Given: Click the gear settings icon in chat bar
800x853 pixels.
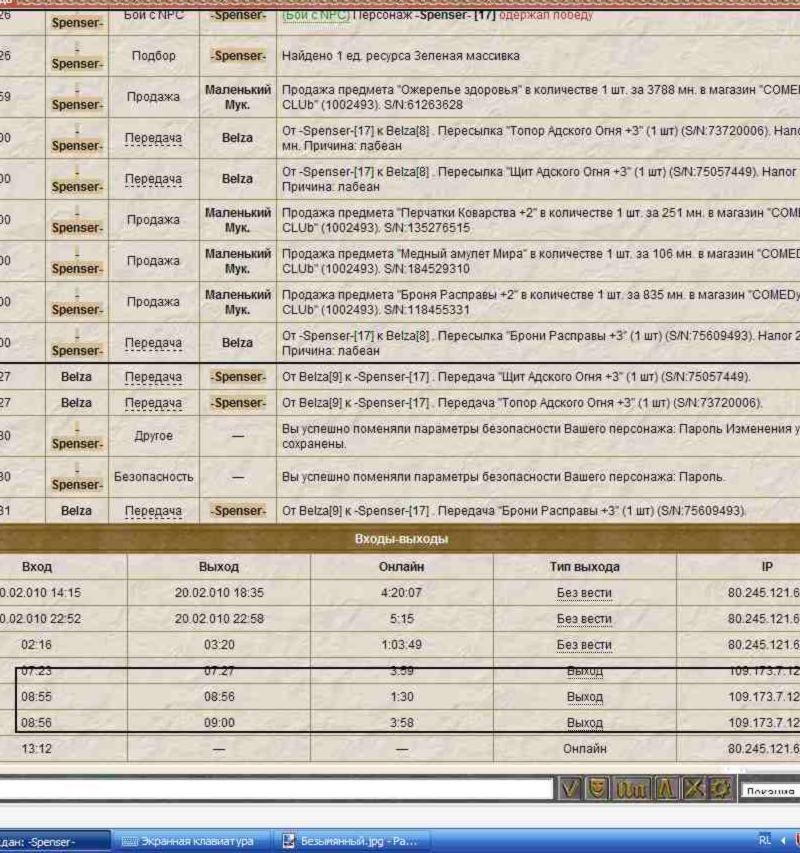Looking at the screenshot, I should pyautogui.click(x=722, y=788).
